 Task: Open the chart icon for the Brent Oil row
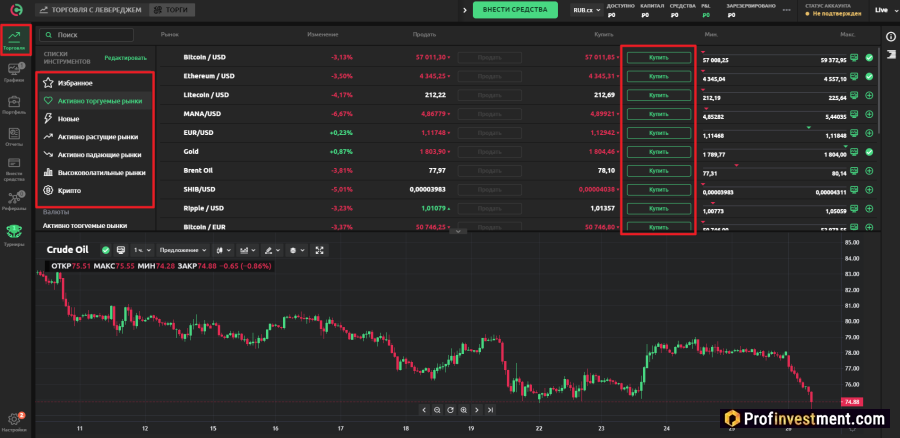[855, 170]
